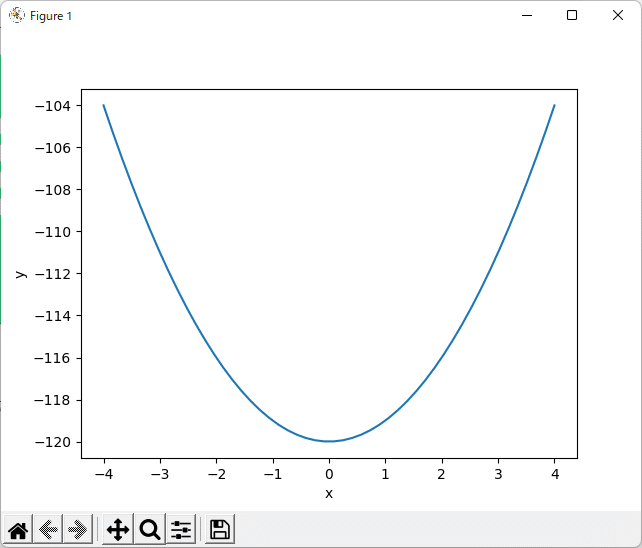
Task: Click y tick label −104
Action: pyautogui.click(x=53, y=106)
